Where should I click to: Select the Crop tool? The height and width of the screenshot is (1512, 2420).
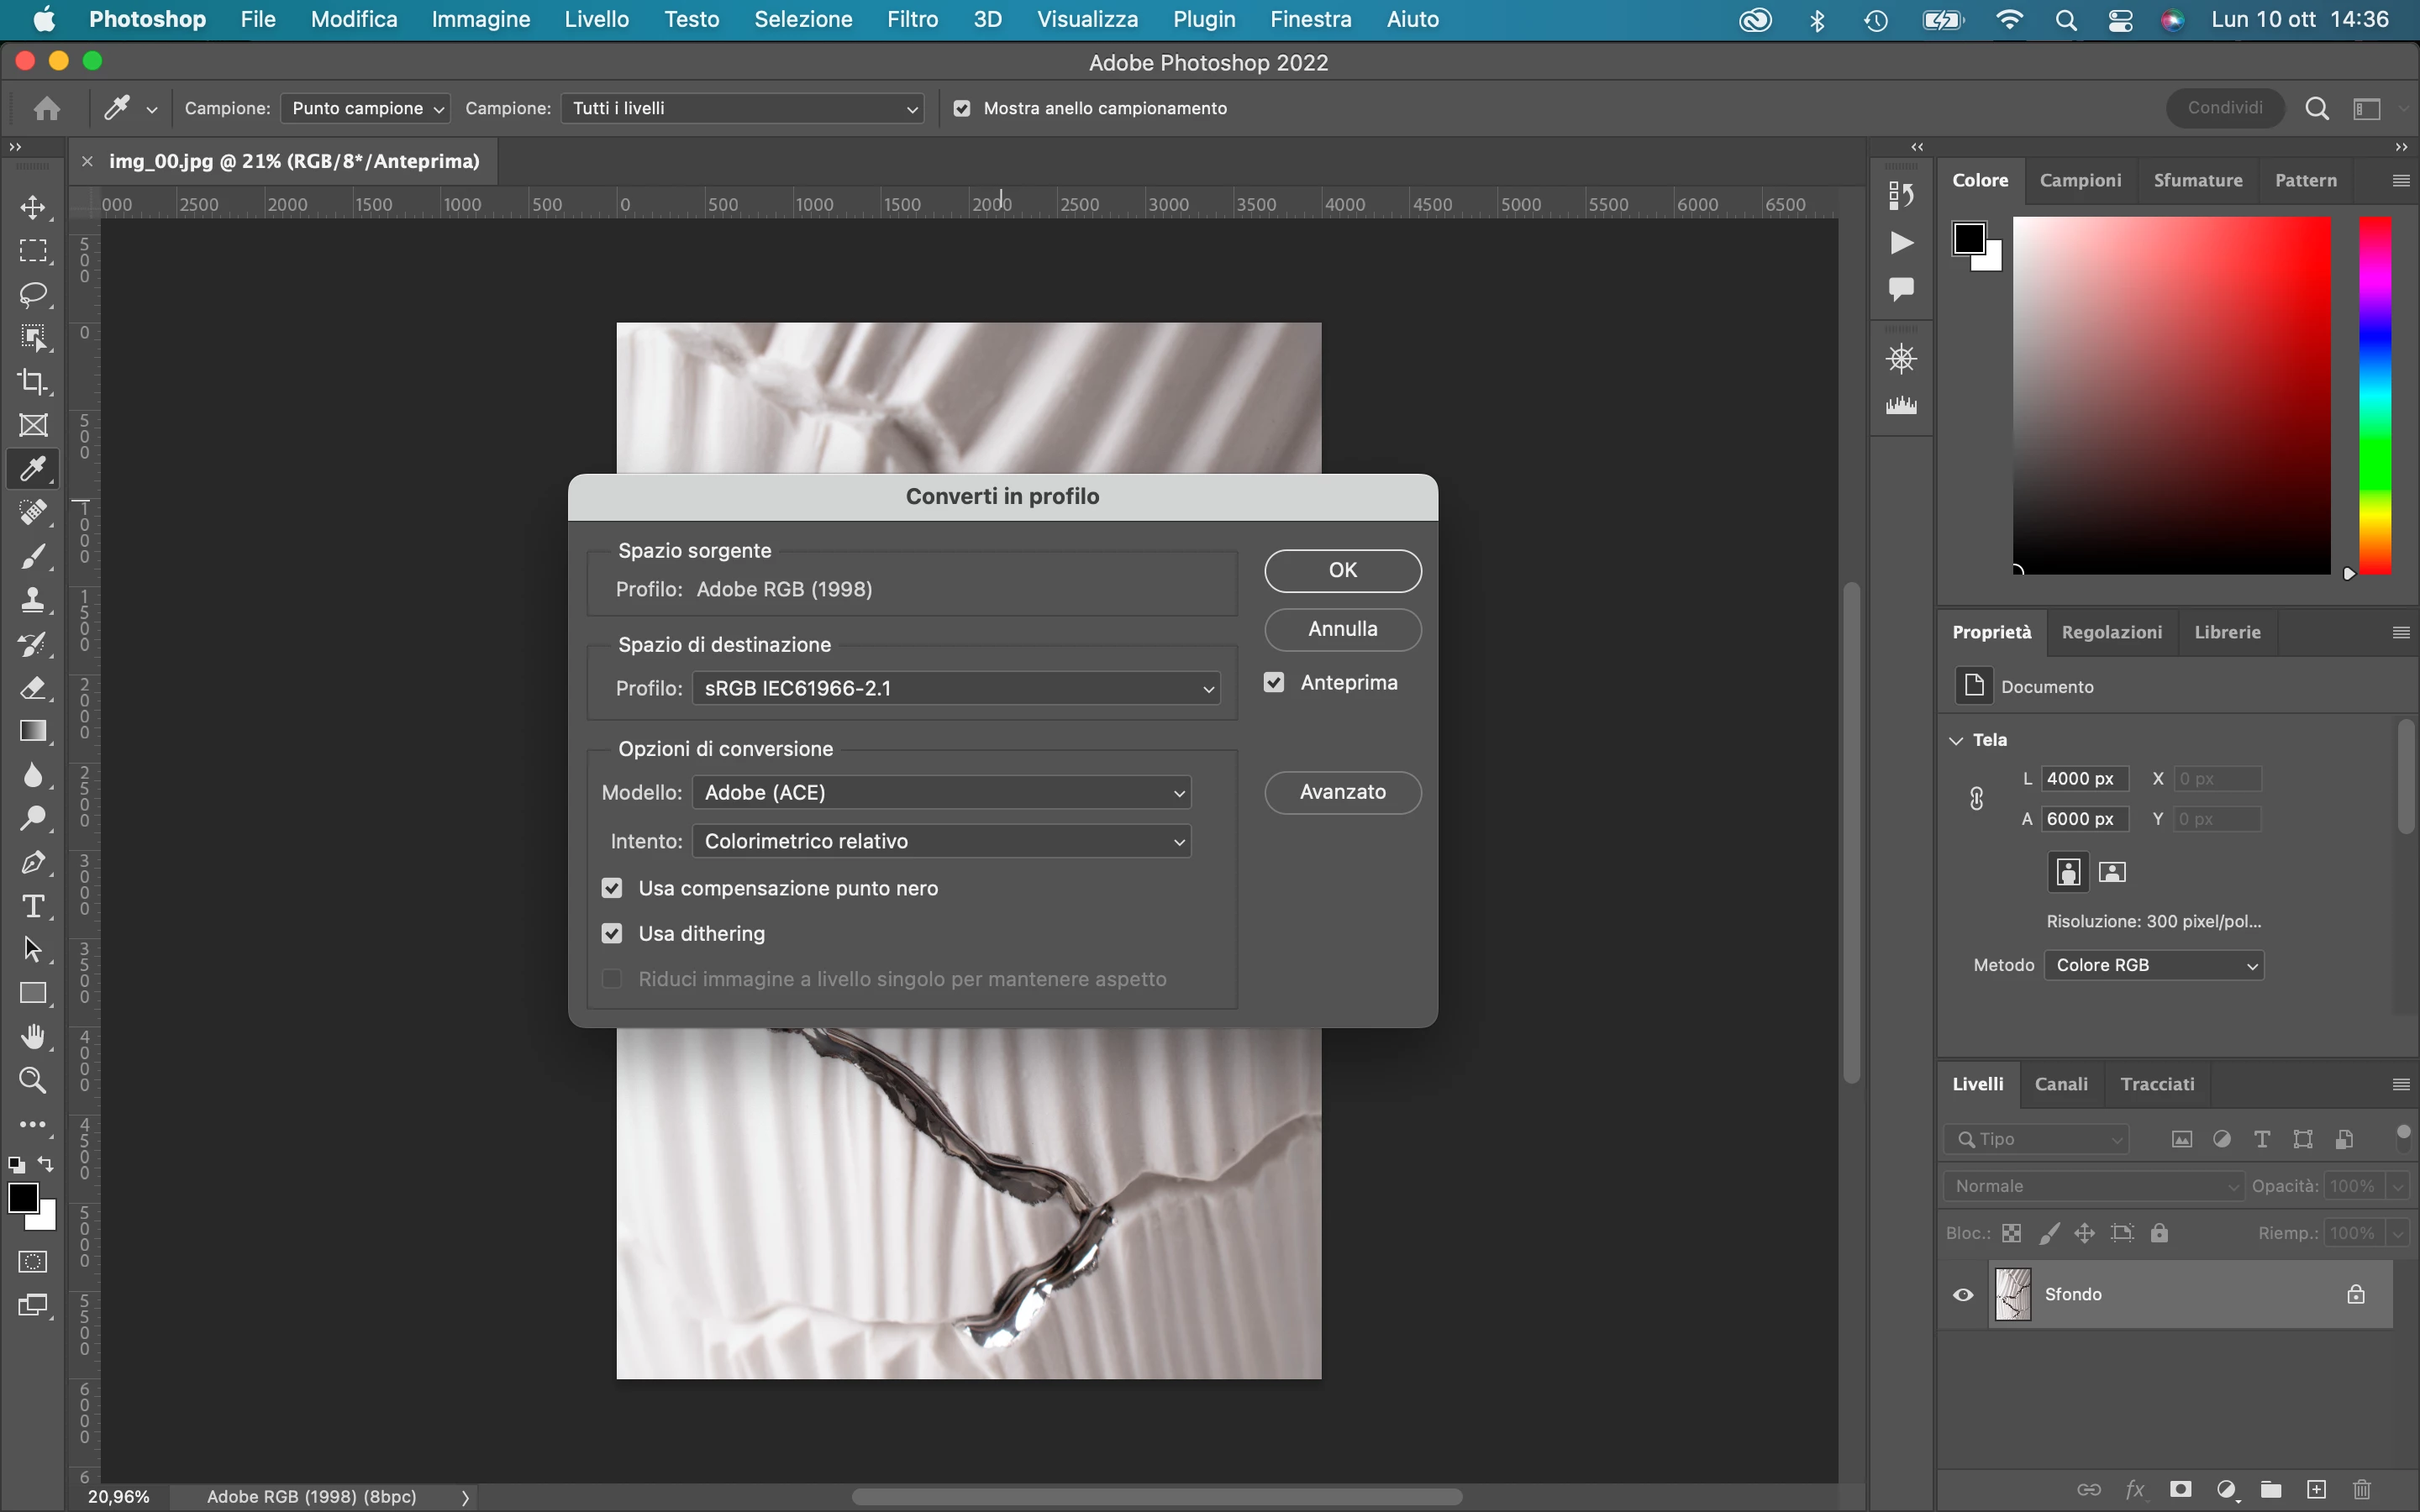point(33,382)
